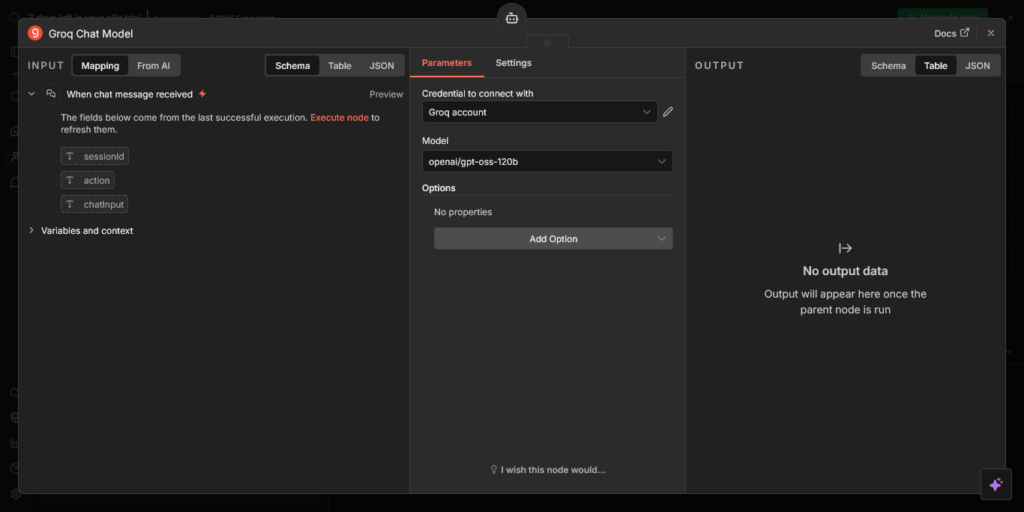Screen dimensions: 1024x512
Task: Switch input to From AI mode
Action: (153, 66)
